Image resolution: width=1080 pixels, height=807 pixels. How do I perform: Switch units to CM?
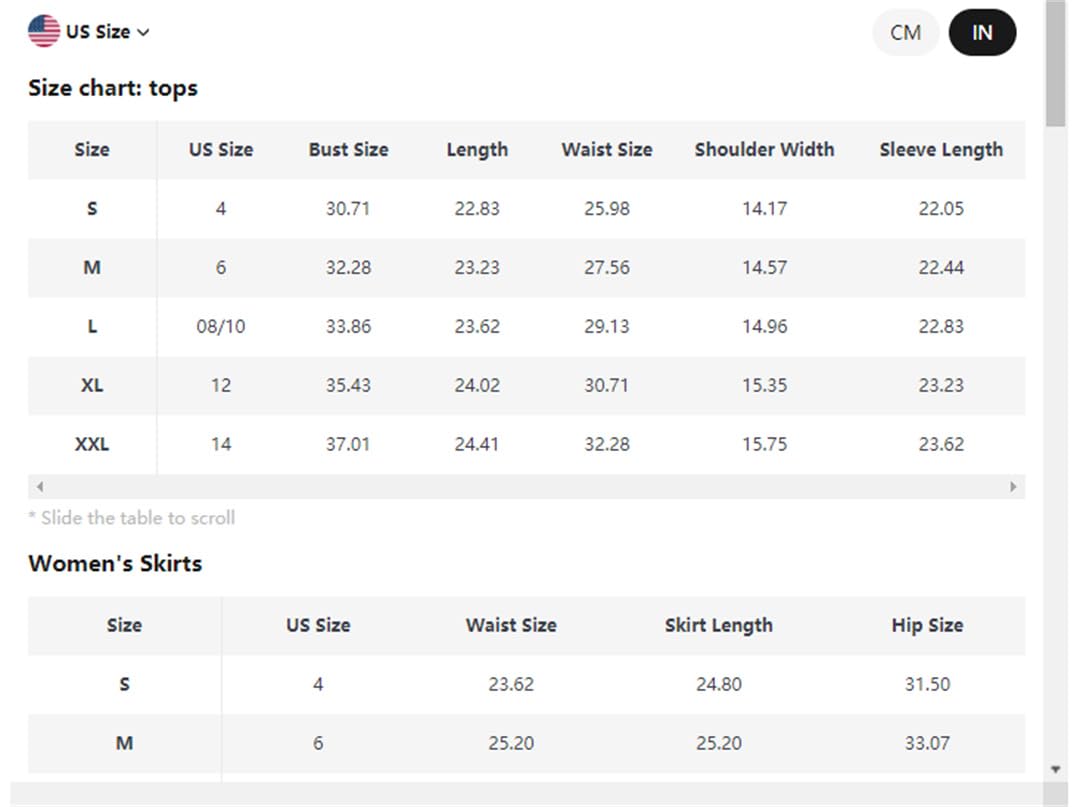point(905,32)
